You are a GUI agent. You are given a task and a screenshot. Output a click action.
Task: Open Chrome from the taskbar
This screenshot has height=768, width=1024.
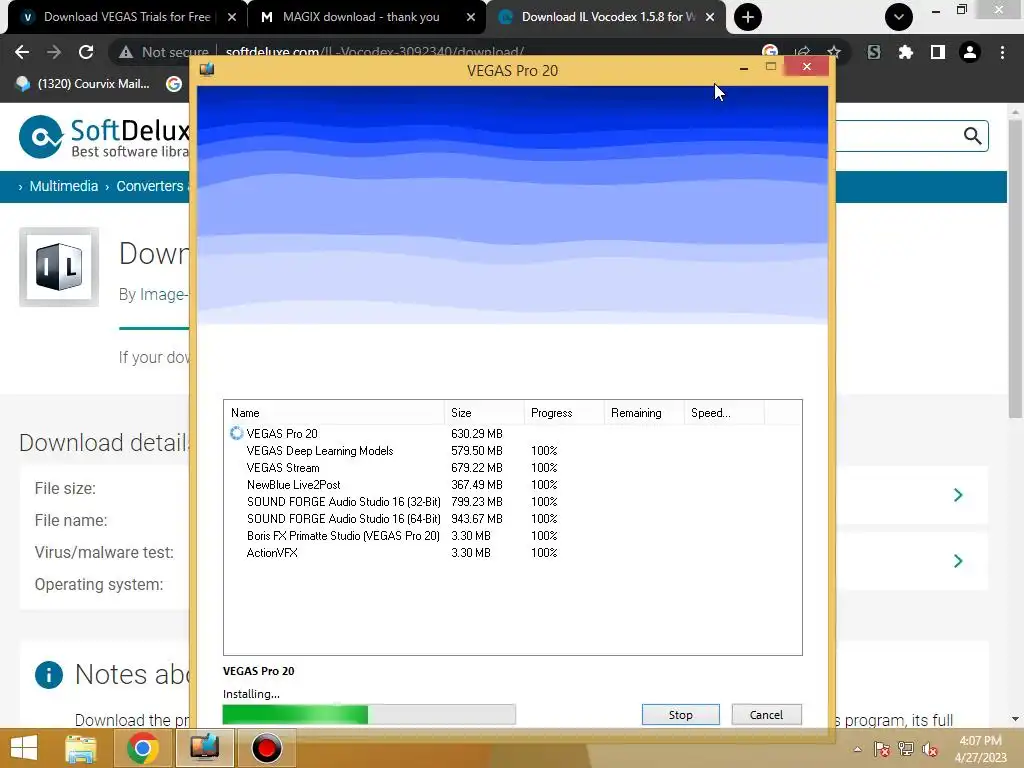(x=142, y=748)
